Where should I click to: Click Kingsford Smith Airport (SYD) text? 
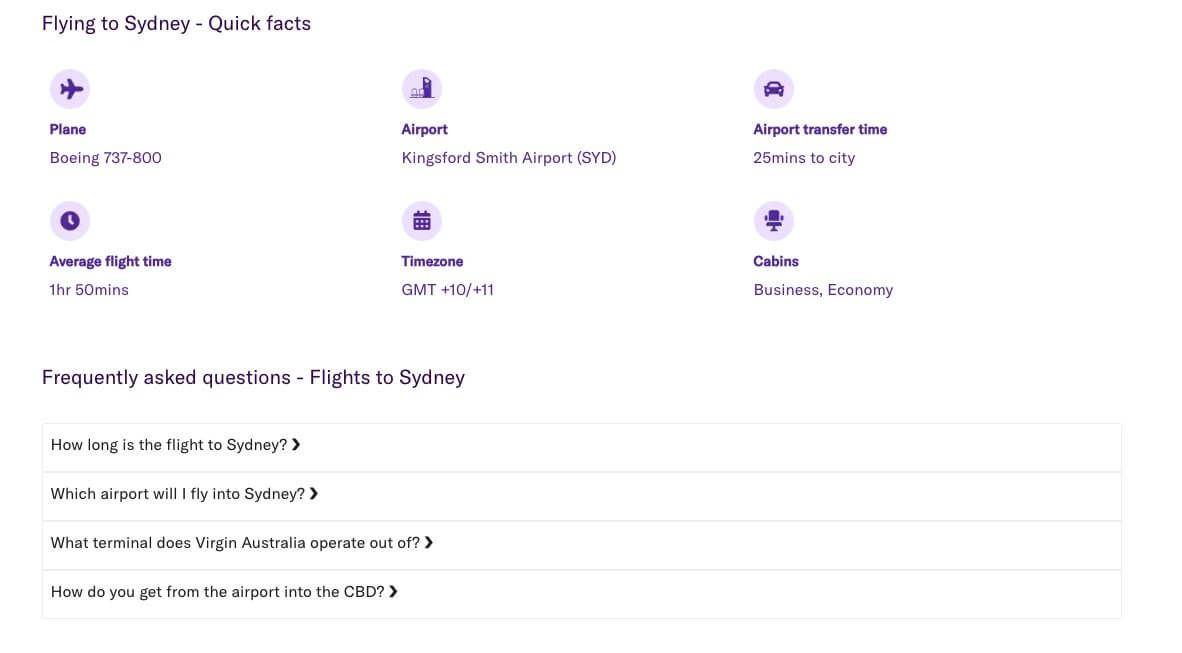(x=508, y=158)
